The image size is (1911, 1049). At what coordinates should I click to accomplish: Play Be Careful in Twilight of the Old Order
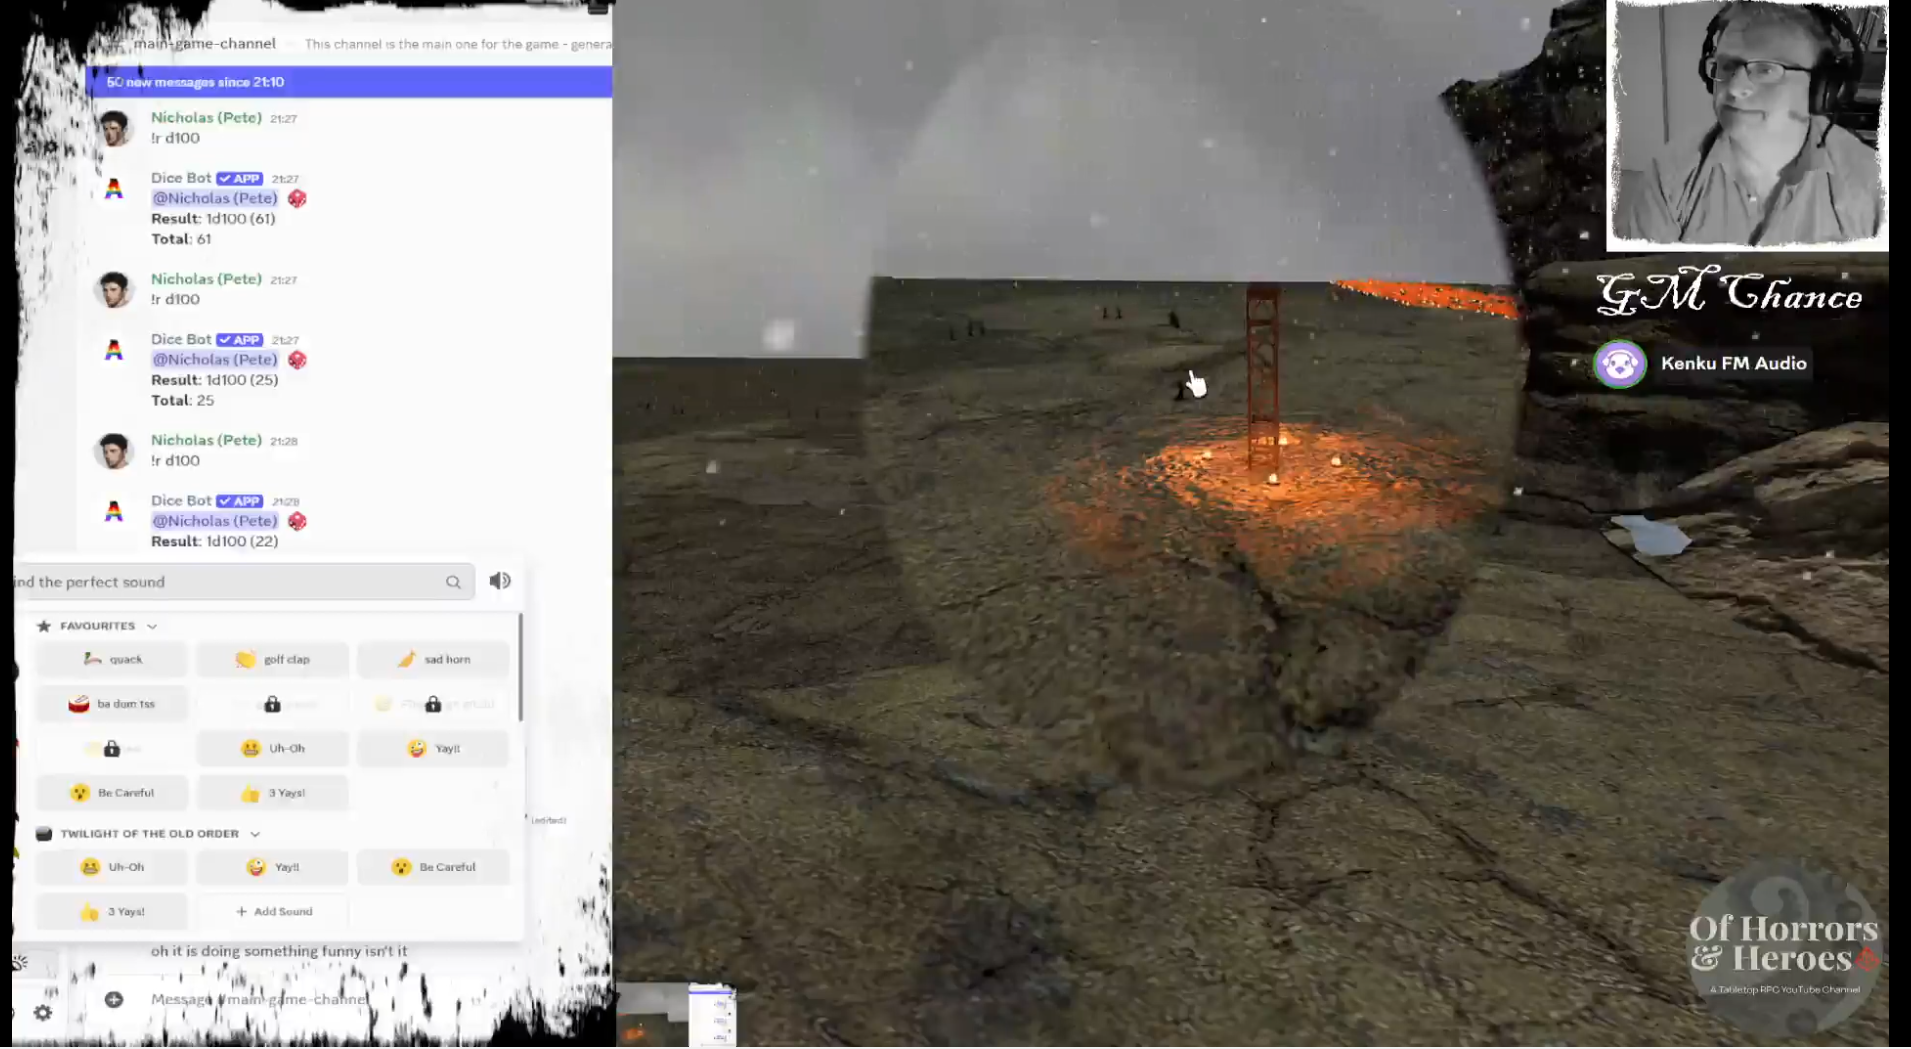point(433,867)
